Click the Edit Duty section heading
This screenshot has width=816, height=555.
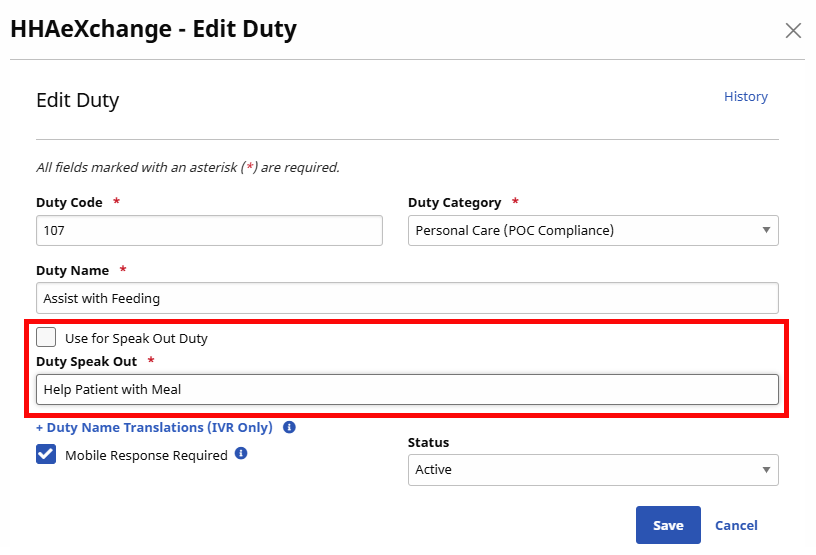[77, 100]
